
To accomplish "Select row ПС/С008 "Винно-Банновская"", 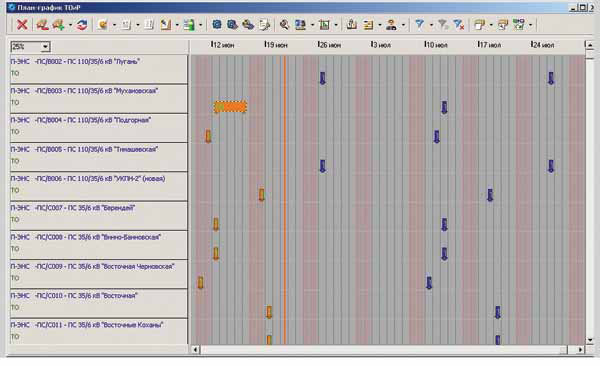I will pyautogui.click(x=99, y=245).
